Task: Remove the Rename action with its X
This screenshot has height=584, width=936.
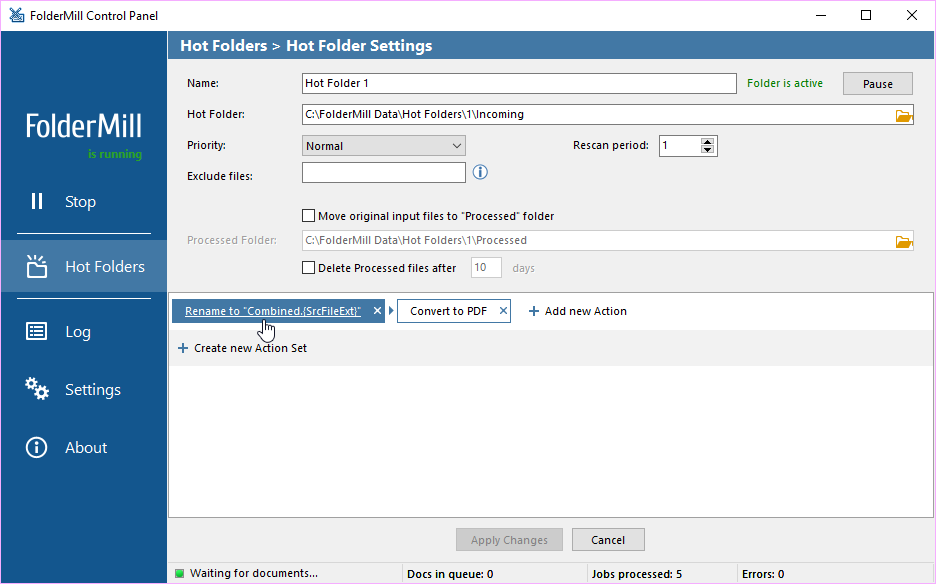Action: [x=377, y=311]
